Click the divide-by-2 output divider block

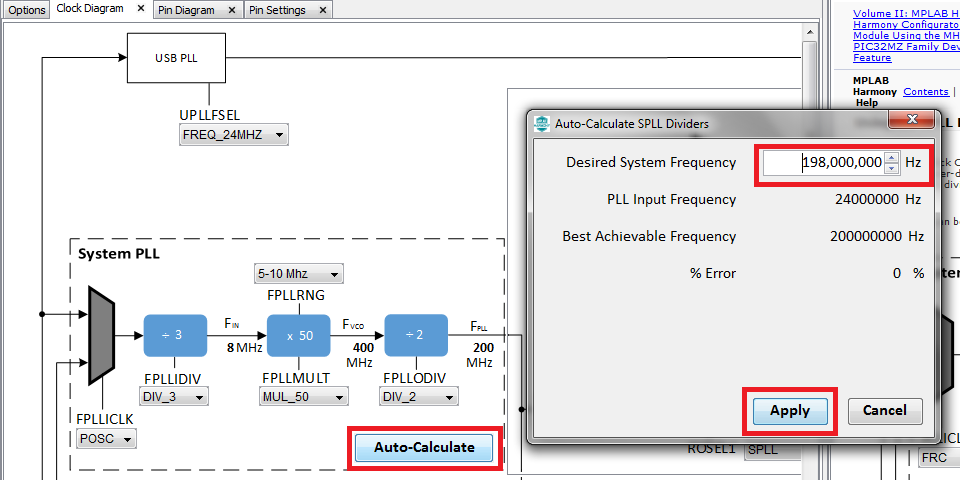[414, 335]
